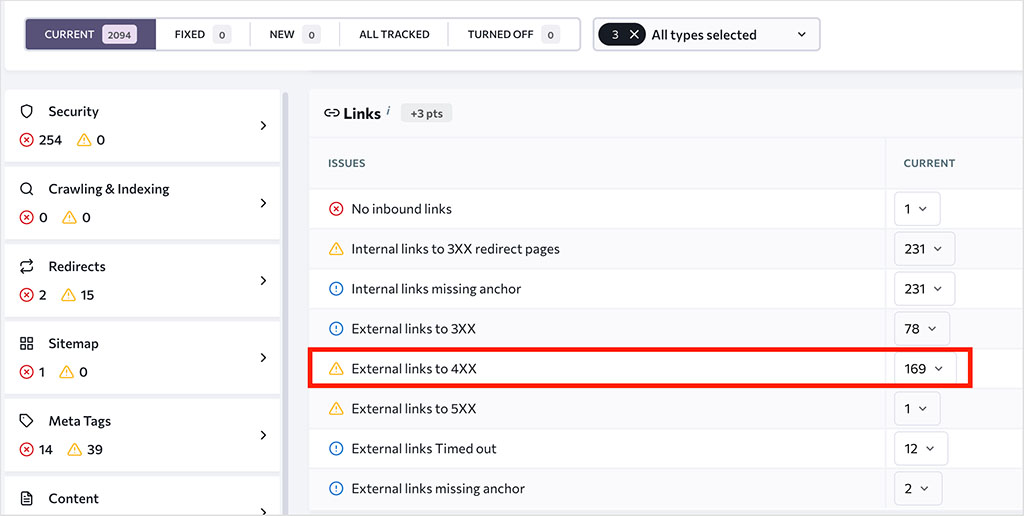Select the Security category label
1024x516 pixels.
pos(73,112)
